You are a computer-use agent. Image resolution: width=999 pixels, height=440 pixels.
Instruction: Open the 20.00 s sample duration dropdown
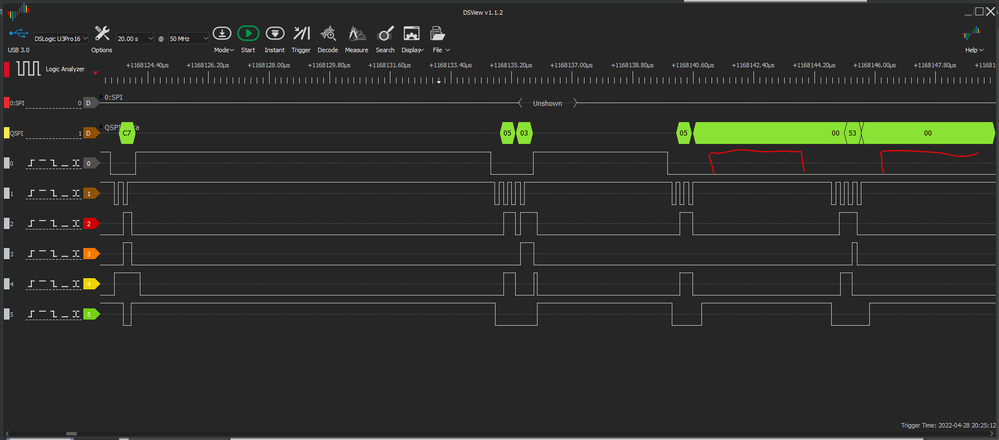(x=136, y=38)
